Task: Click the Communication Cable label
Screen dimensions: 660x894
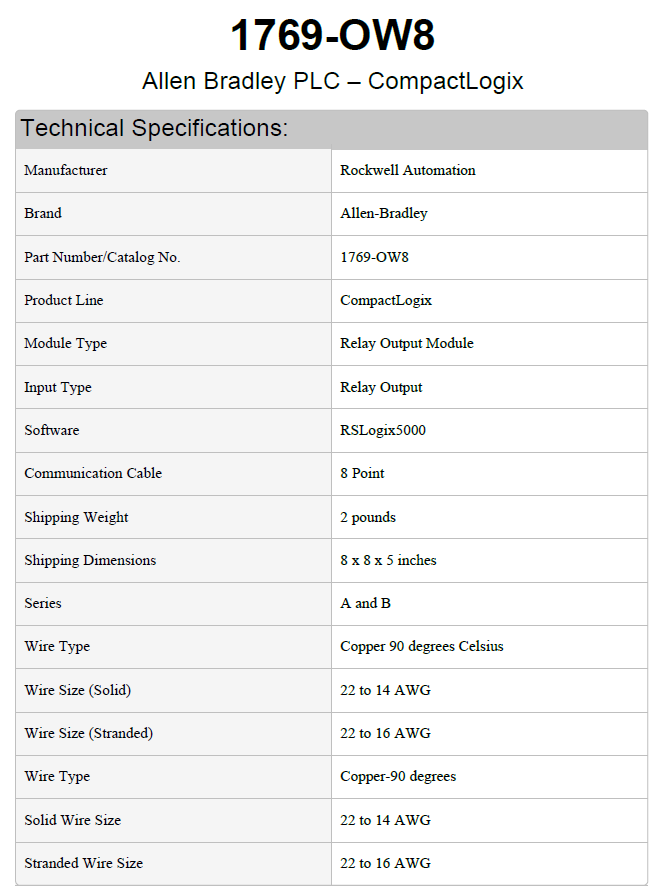Action: (x=93, y=474)
